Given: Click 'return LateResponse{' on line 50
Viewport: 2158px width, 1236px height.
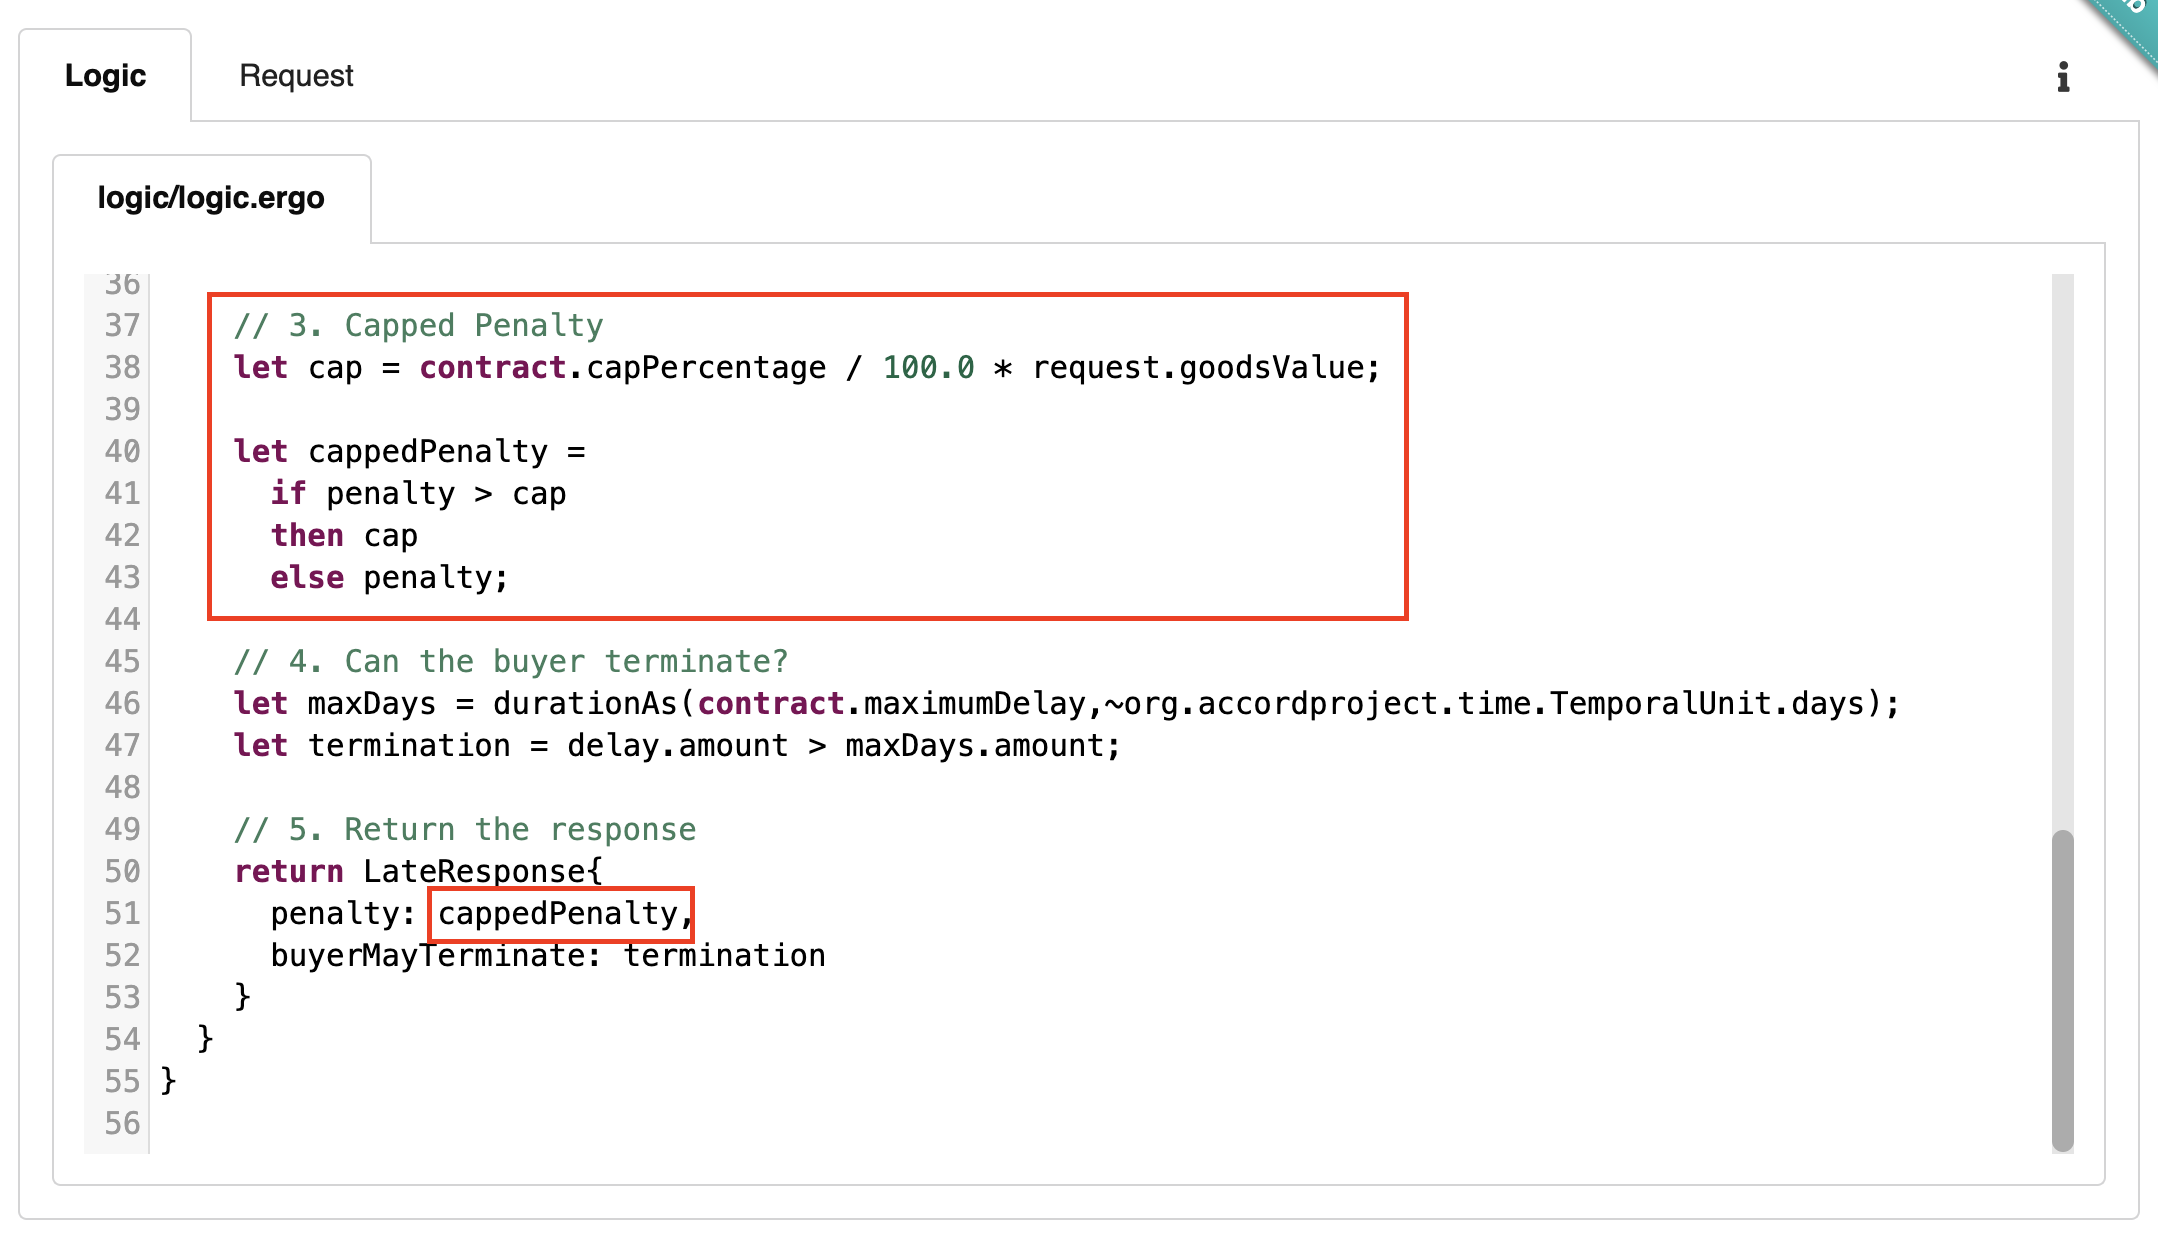Looking at the screenshot, I should click(x=418, y=871).
